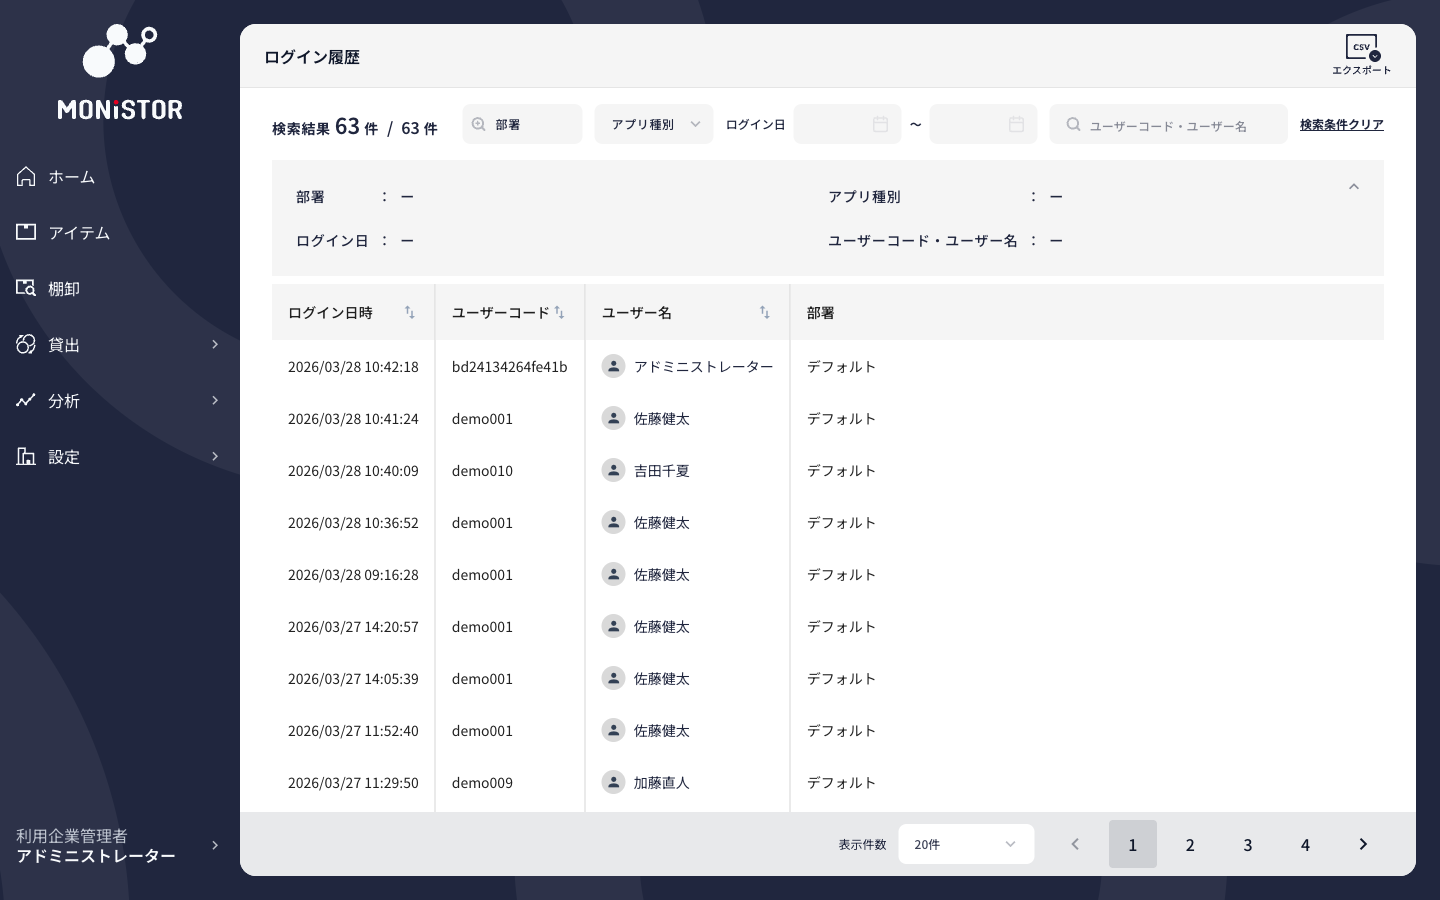1440x900 pixels.
Task: Click the calendar icon in the ログイン日 field
Action: 880,124
